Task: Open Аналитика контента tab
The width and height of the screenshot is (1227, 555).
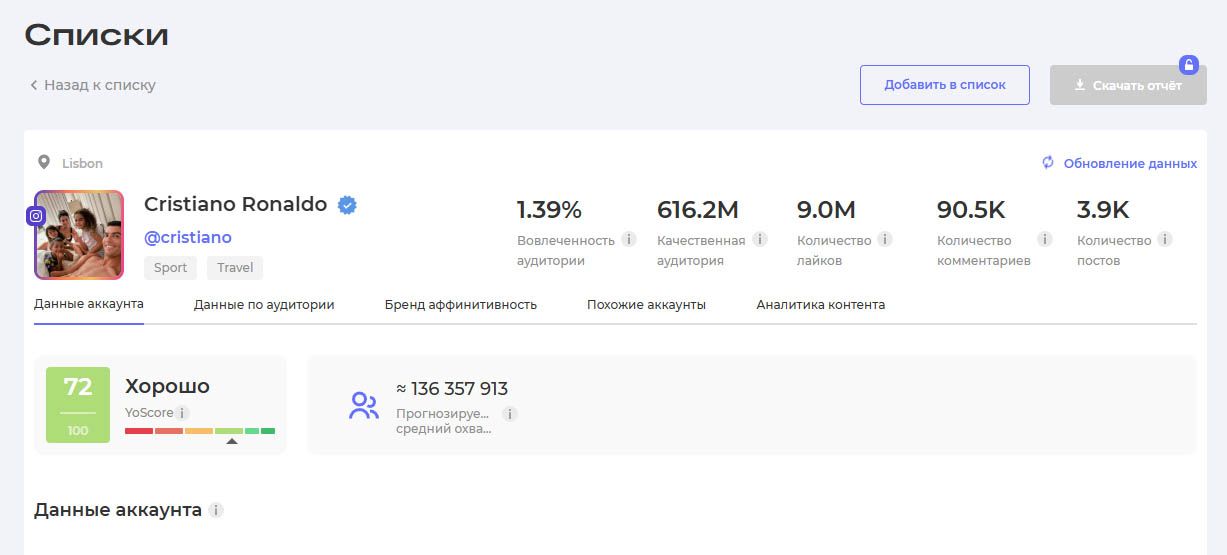Action: pos(821,305)
